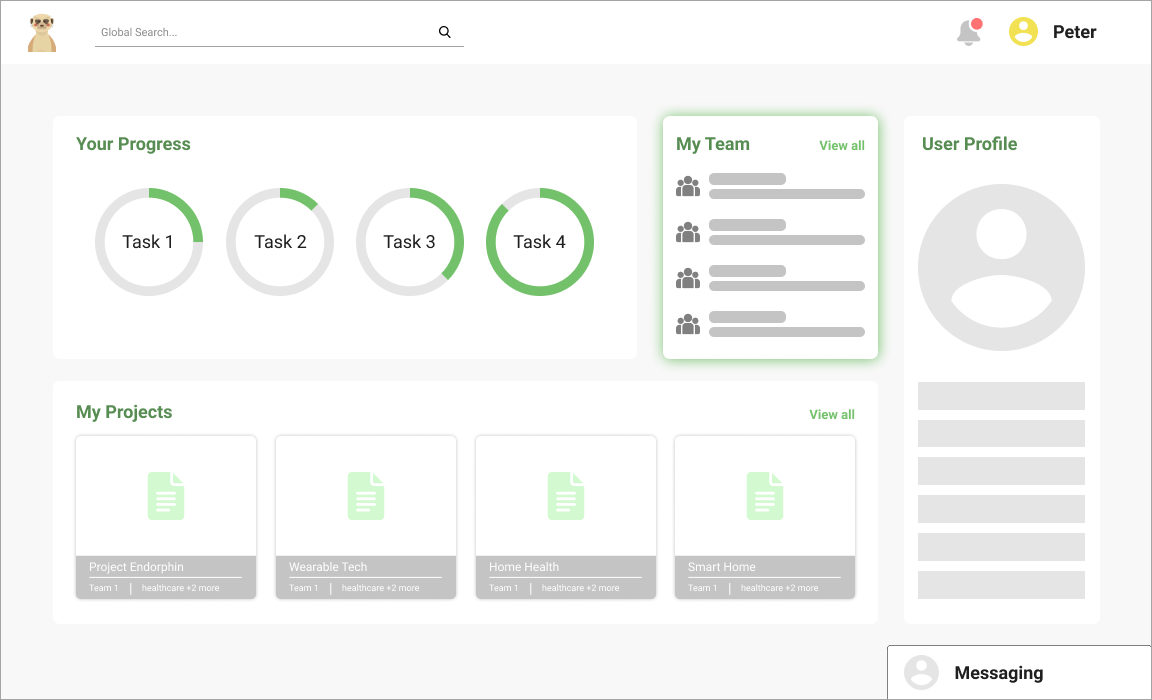Click the meerkat logo in header
1152x700 pixels.
(x=42, y=32)
